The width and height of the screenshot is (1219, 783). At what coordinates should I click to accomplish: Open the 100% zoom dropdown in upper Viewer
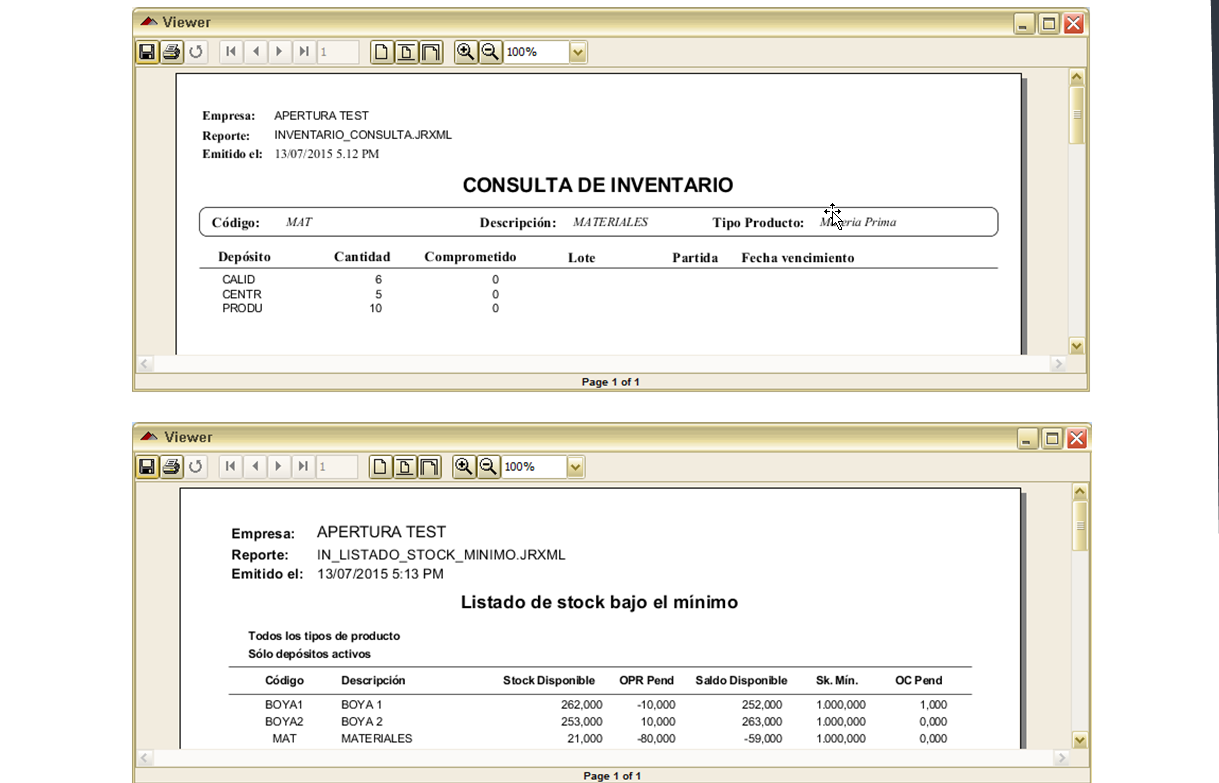(x=578, y=52)
